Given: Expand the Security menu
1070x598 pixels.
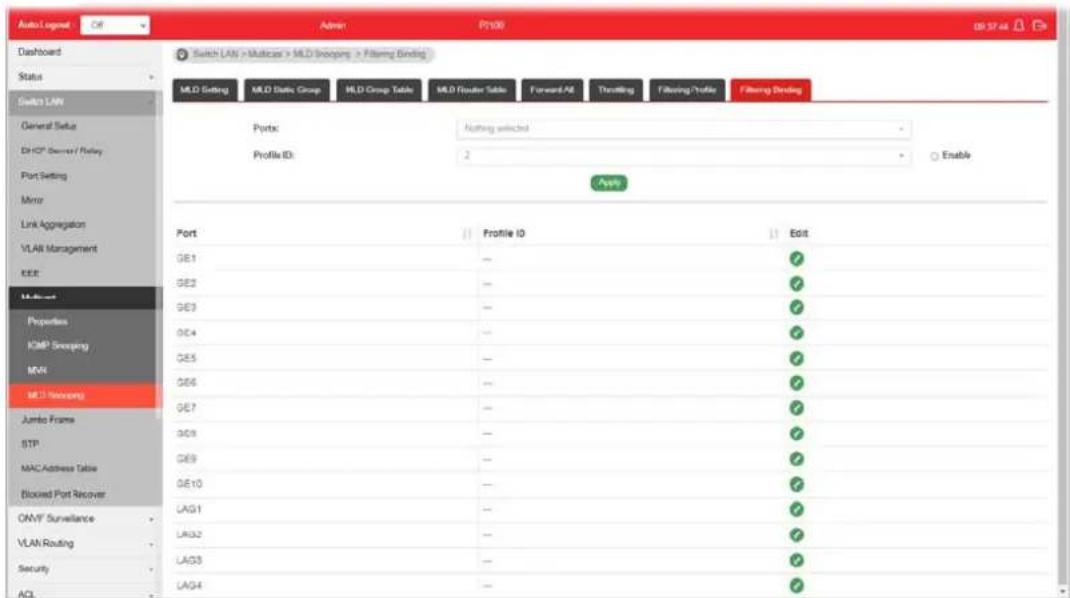Looking at the screenshot, I should coord(85,569).
